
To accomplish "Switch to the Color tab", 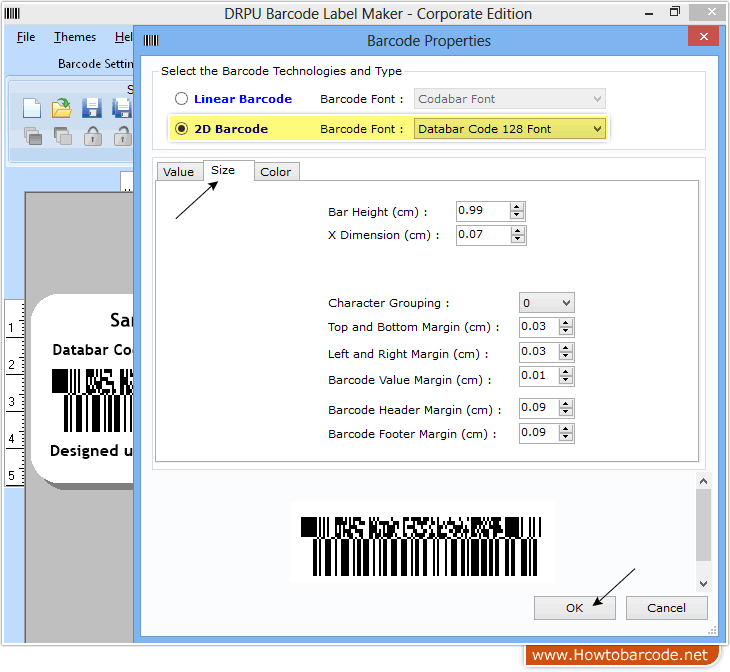I will (275, 172).
